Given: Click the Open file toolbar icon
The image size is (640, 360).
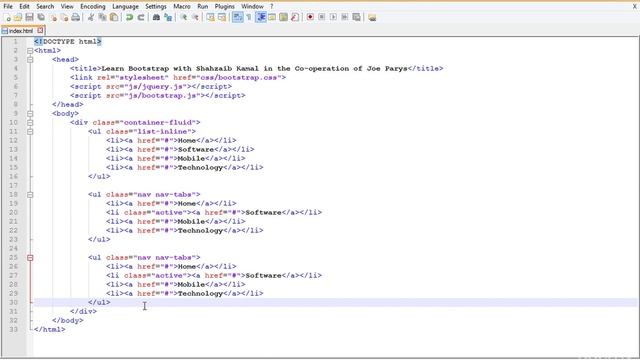Looking at the screenshot, I should [x=18, y=17].
